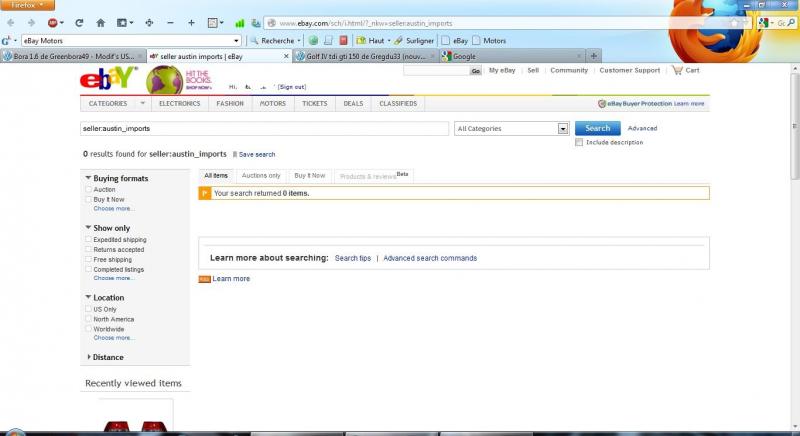The image size is (800, 436).
Task: Switch to the Golf IV tdi gti 150 tab
Action: click(366, 56)
